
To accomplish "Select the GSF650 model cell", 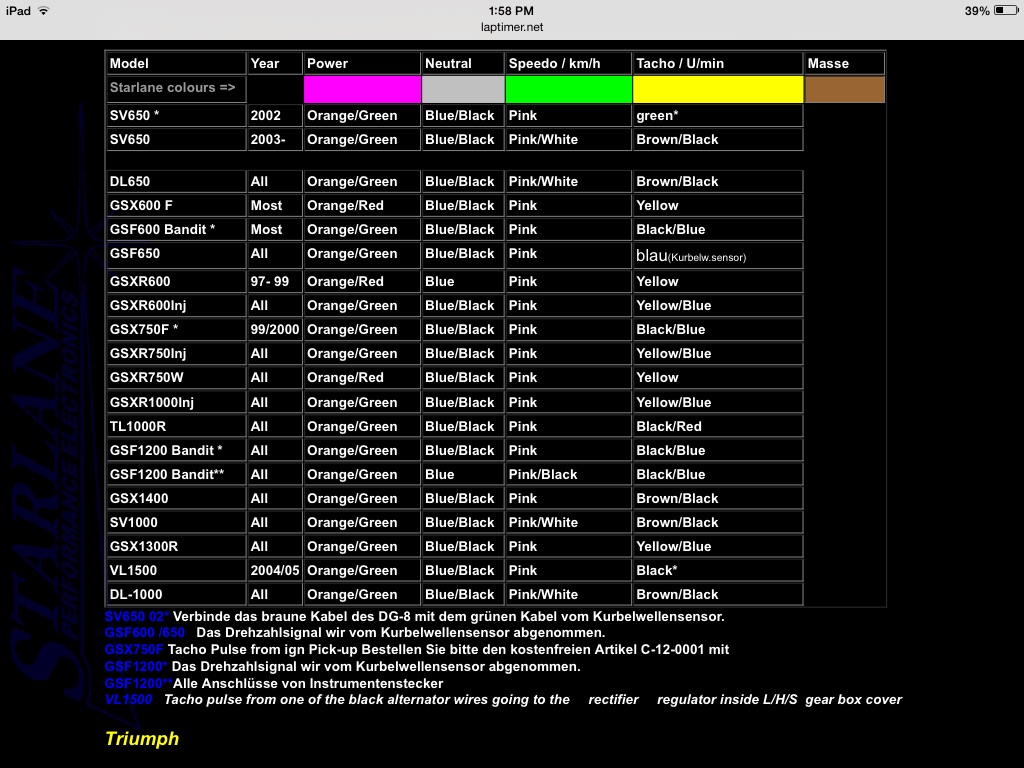I will [176, 255].
